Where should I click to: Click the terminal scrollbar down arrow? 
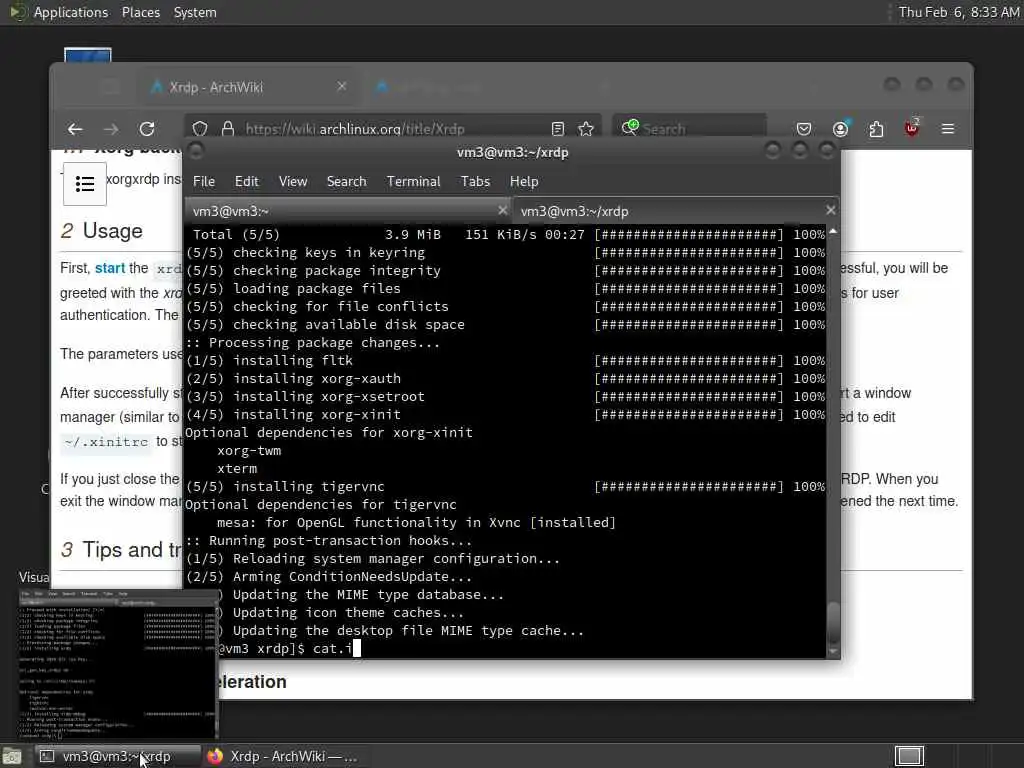pos(833,651)
